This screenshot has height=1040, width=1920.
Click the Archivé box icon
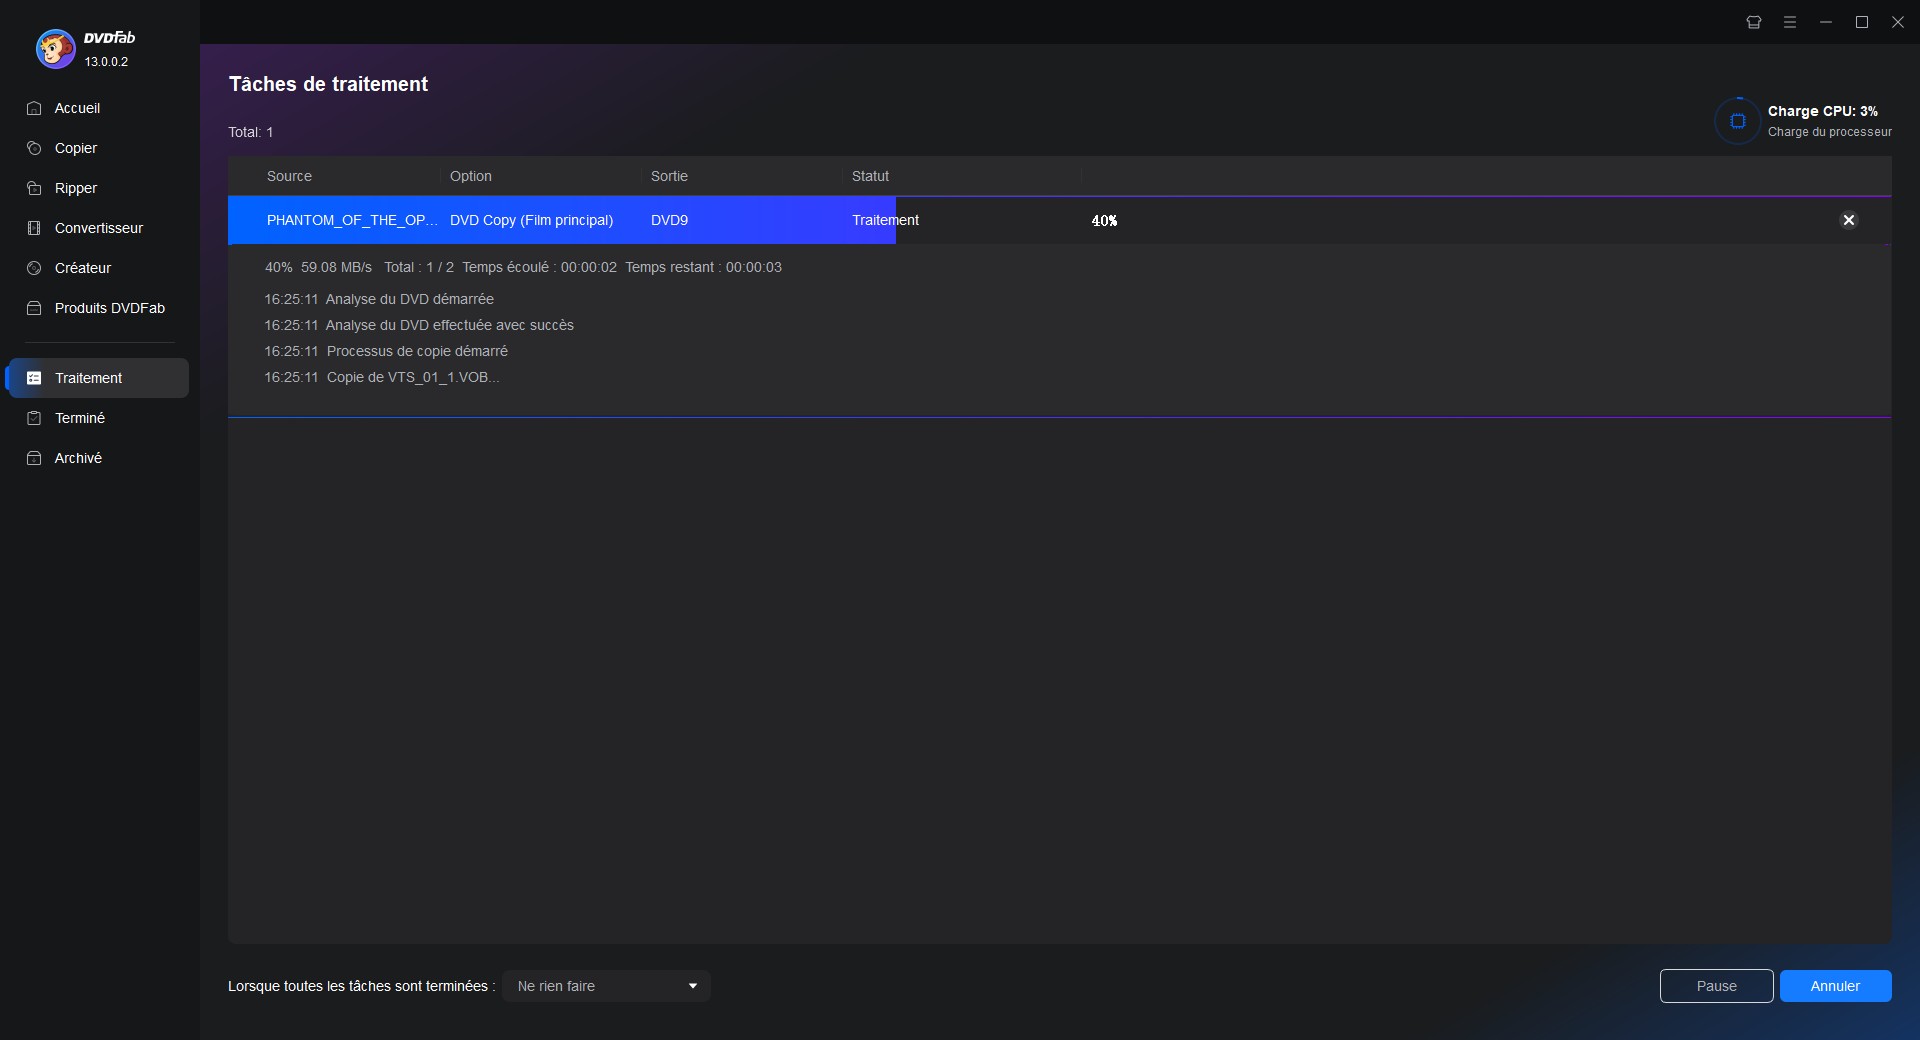(x=34, y=458)
